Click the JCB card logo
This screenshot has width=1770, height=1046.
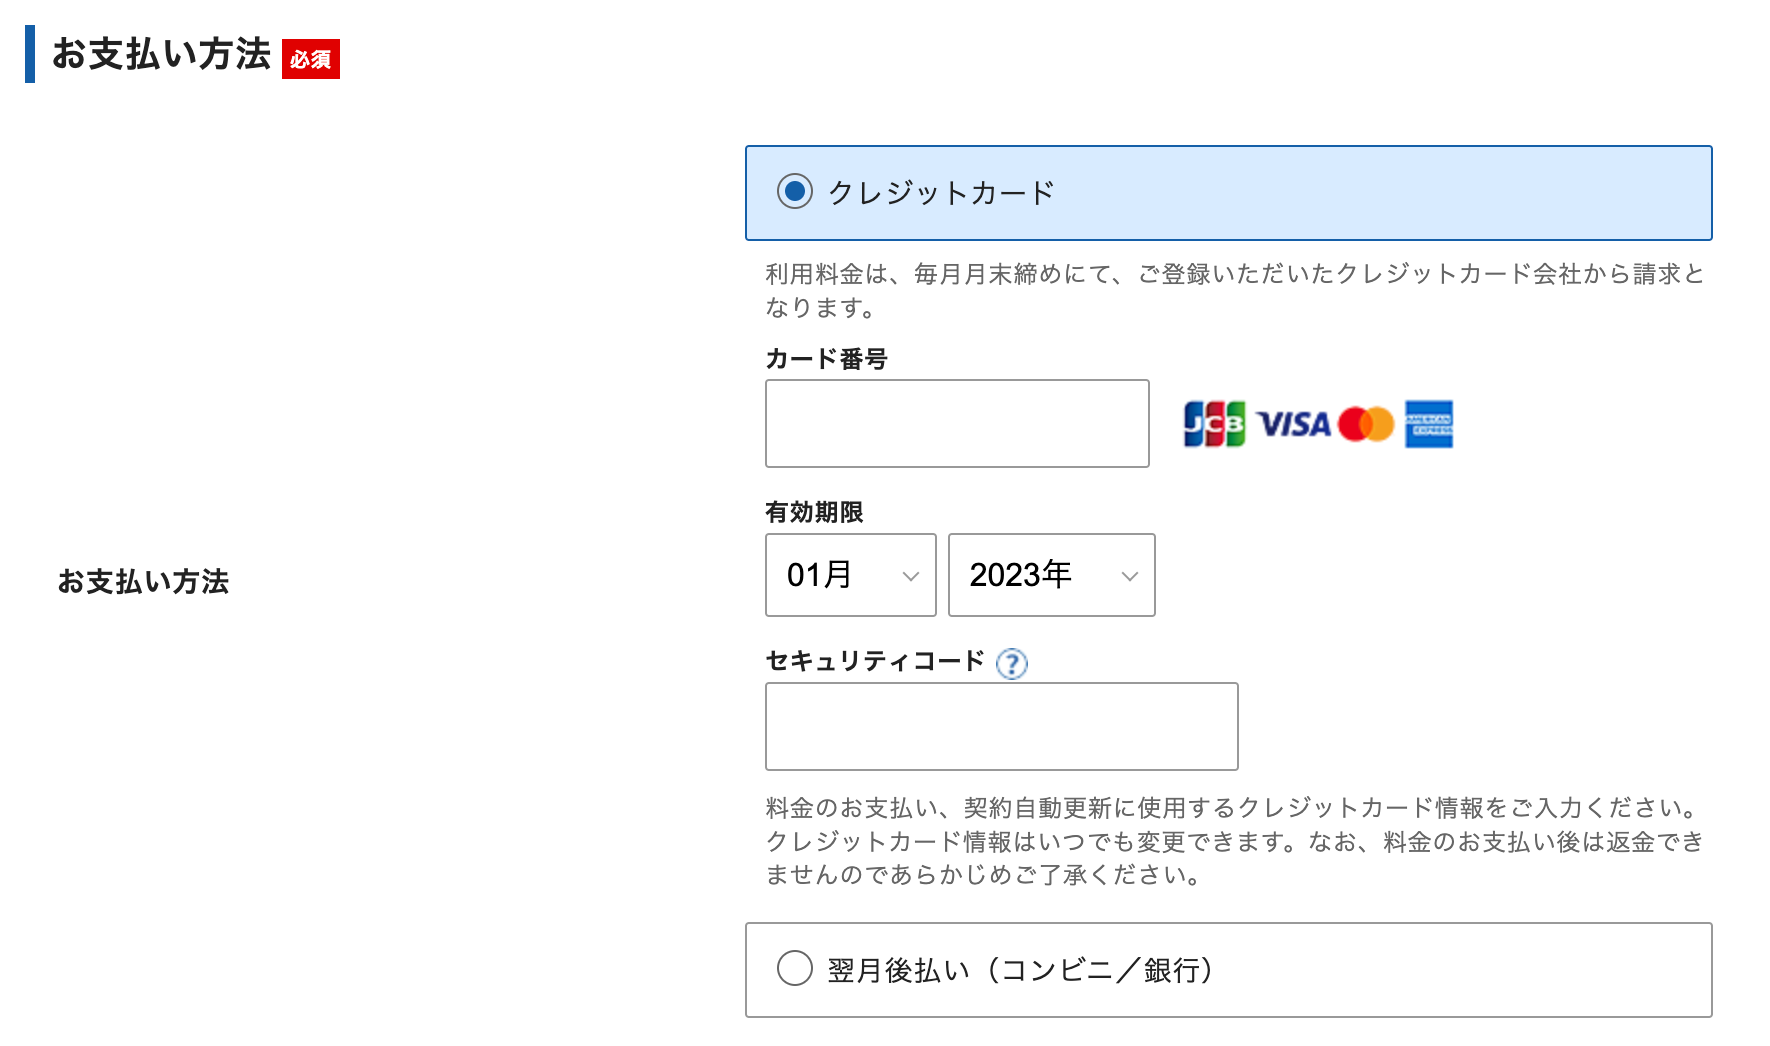[x=1214, y=424]
